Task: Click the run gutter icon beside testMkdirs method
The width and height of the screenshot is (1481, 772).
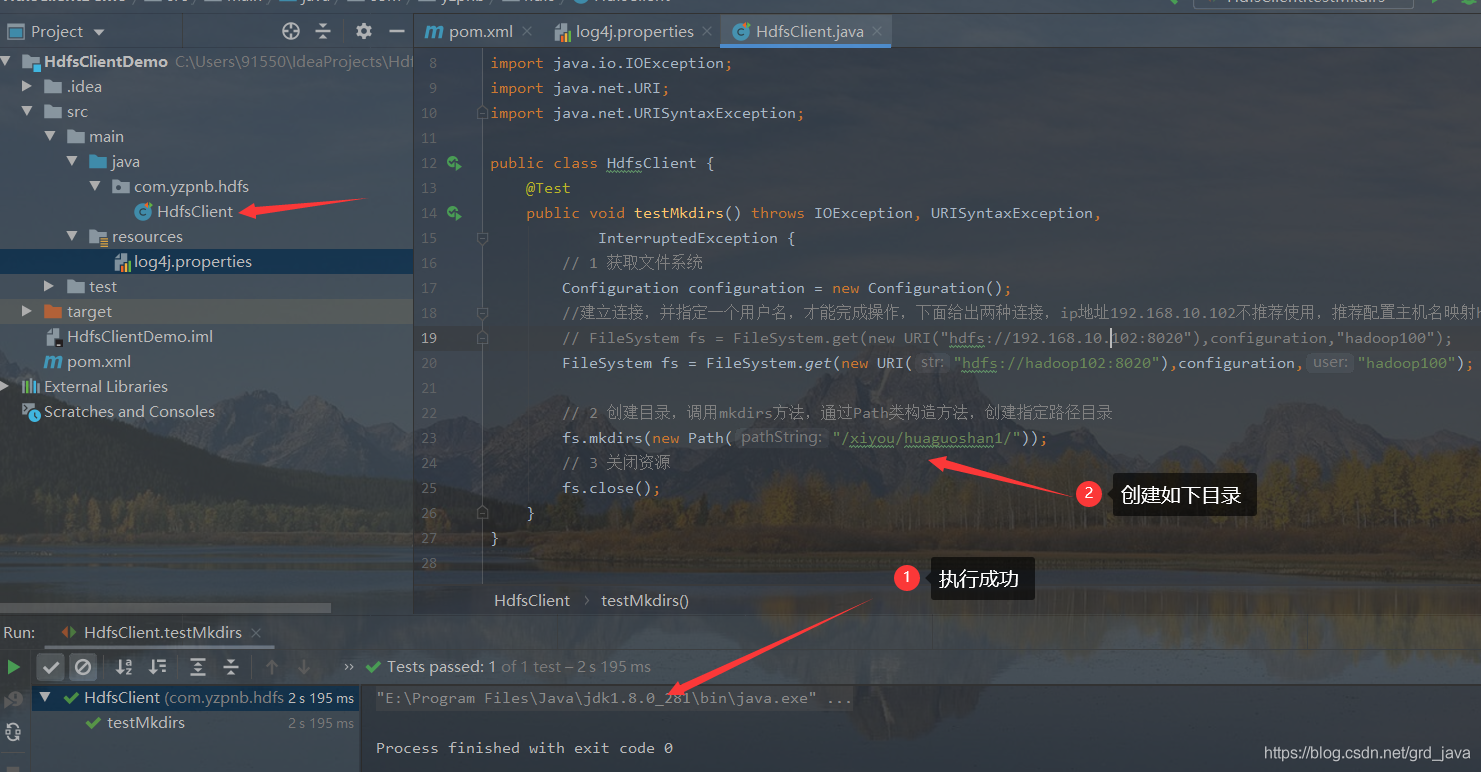Action: [x=454, y=213]
